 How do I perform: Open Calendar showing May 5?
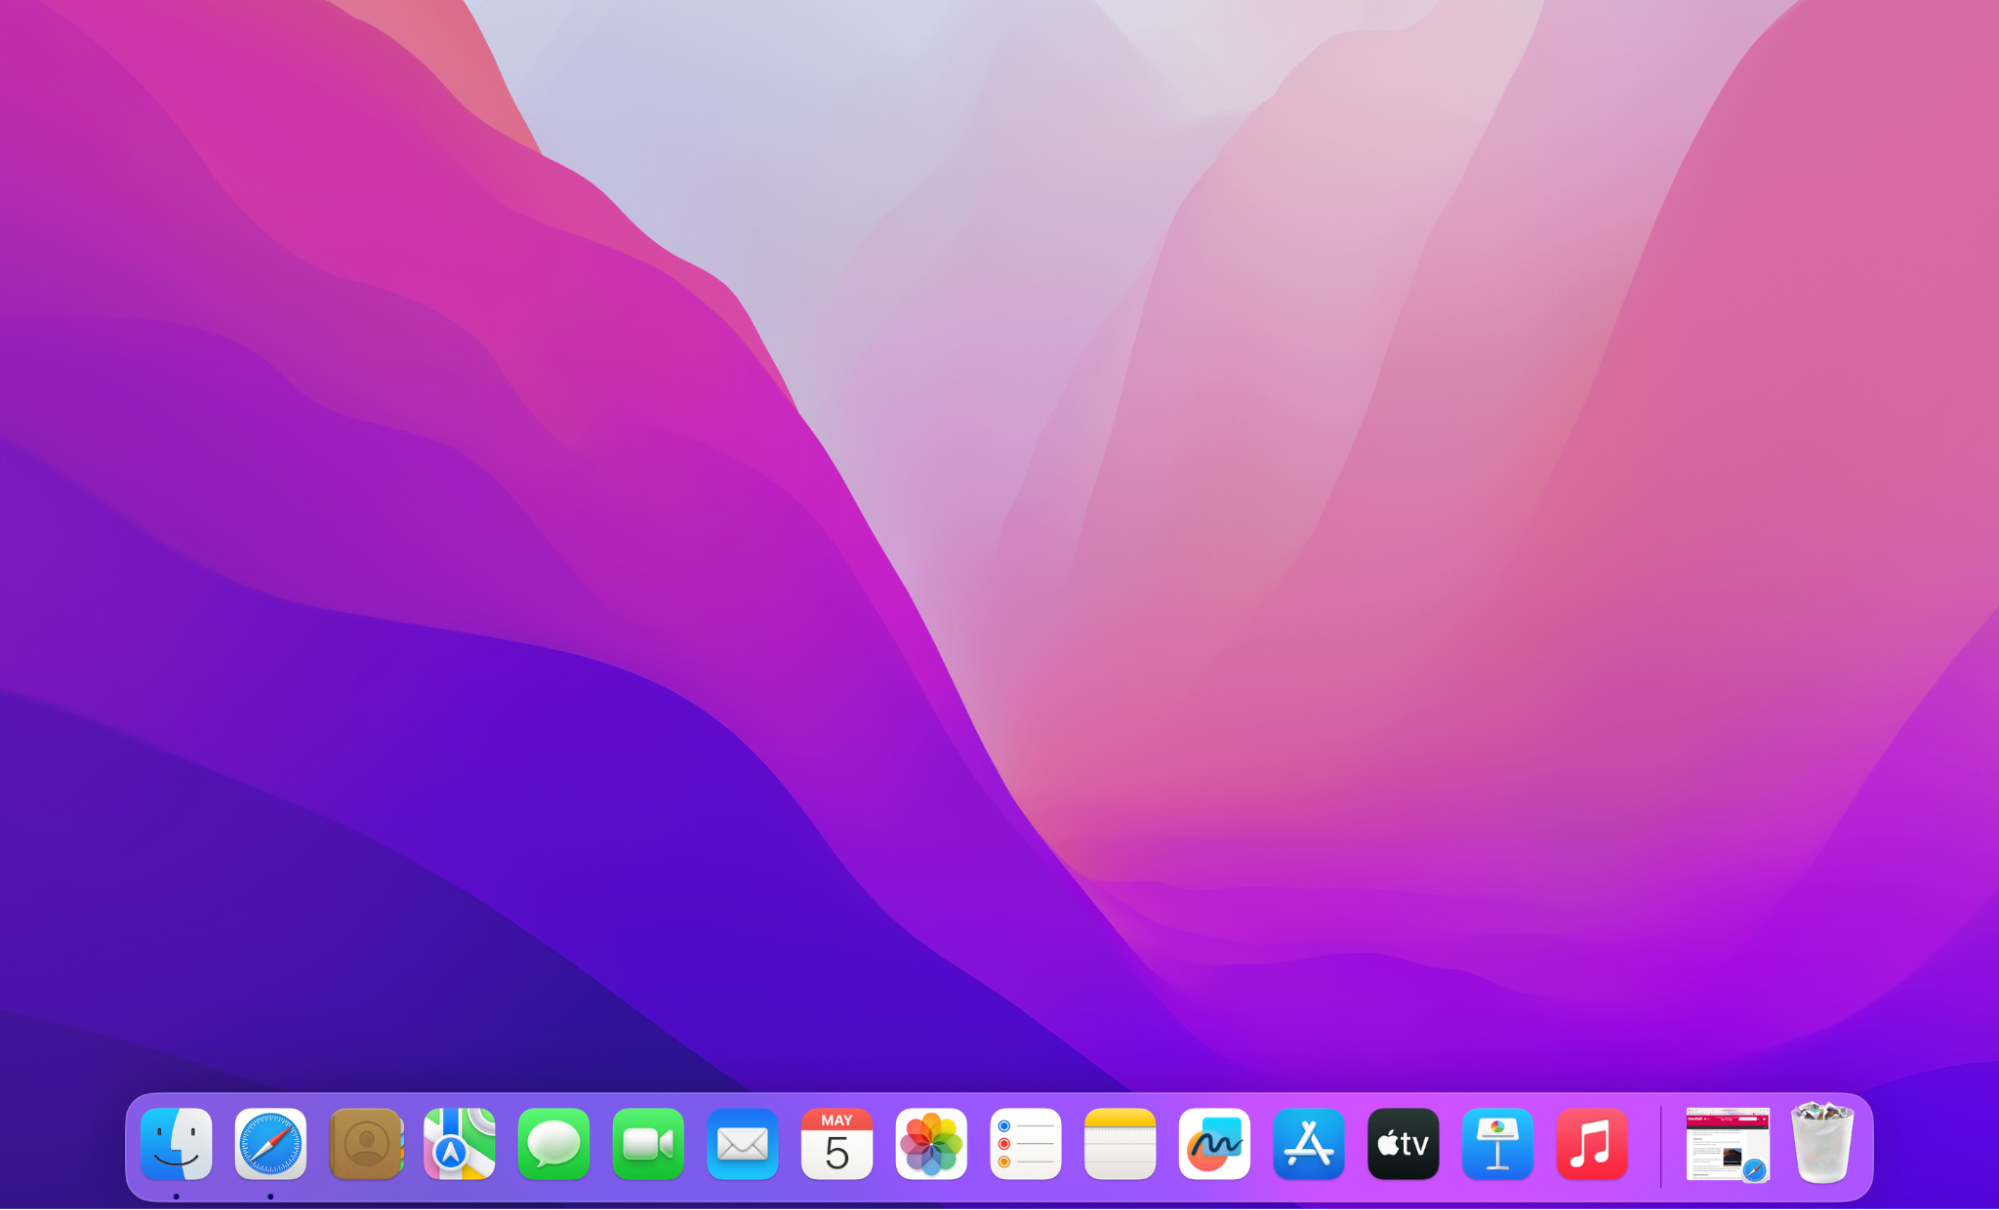point(837,1144)
